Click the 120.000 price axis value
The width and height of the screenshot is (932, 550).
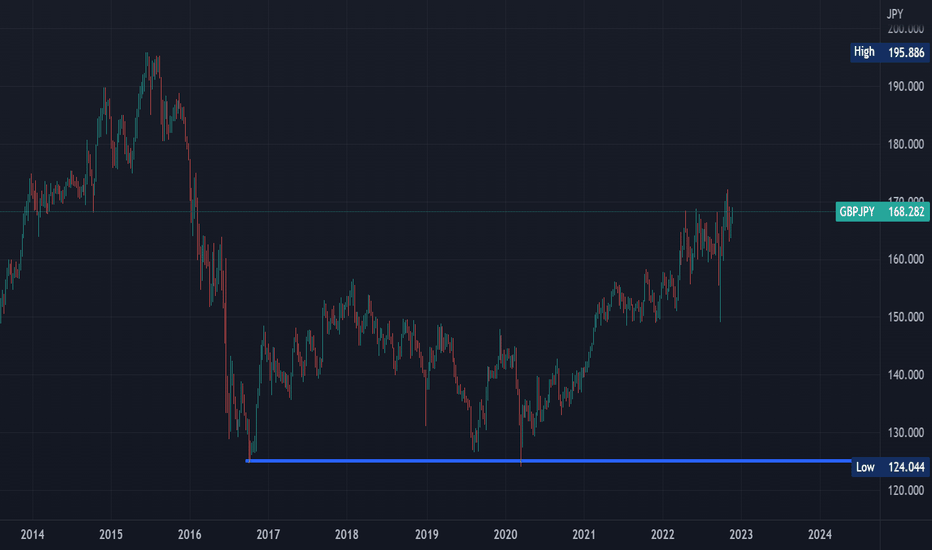pos(906,491)
